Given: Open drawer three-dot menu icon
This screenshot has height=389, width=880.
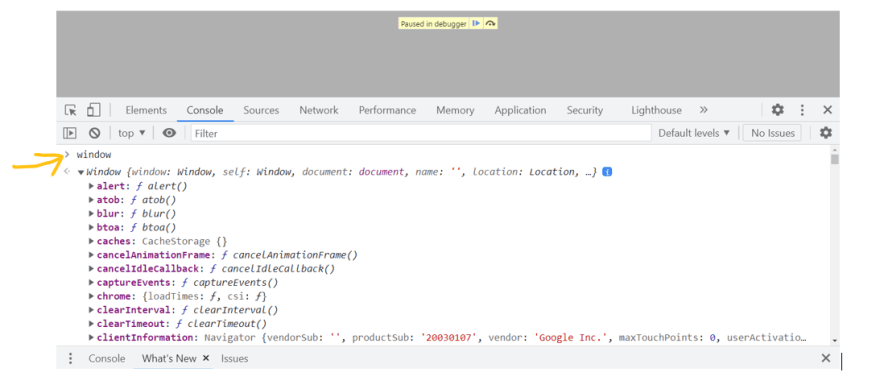Looking at the screenshot, I should pyautogui.click(x=71, y=358).
